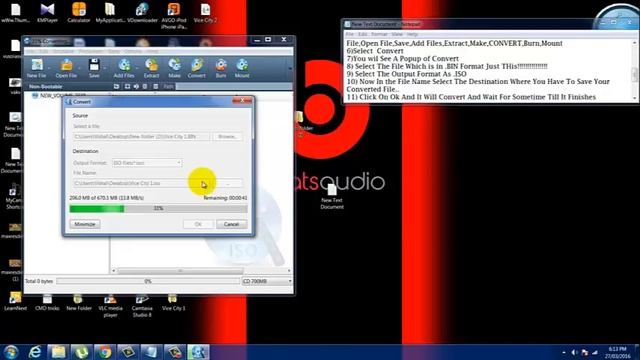Open the Output format ISO Files dropdown
The image size is (640, 360).
click(x=147, y=163)
